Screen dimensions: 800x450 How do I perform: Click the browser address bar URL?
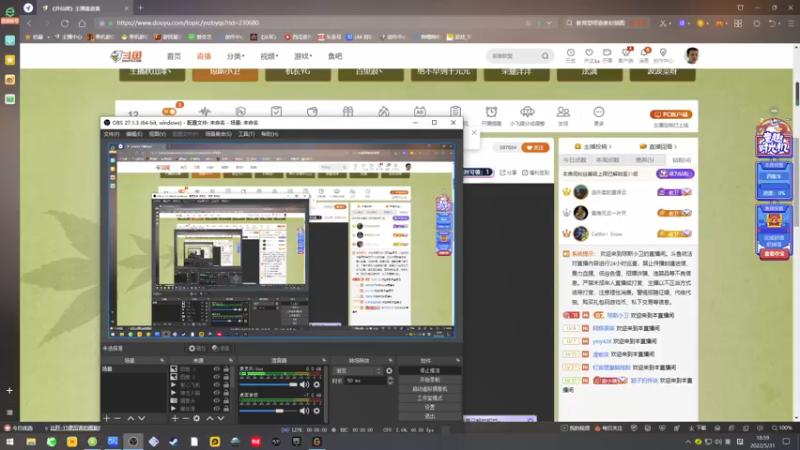pyautogui.click(x=188, y=23)
